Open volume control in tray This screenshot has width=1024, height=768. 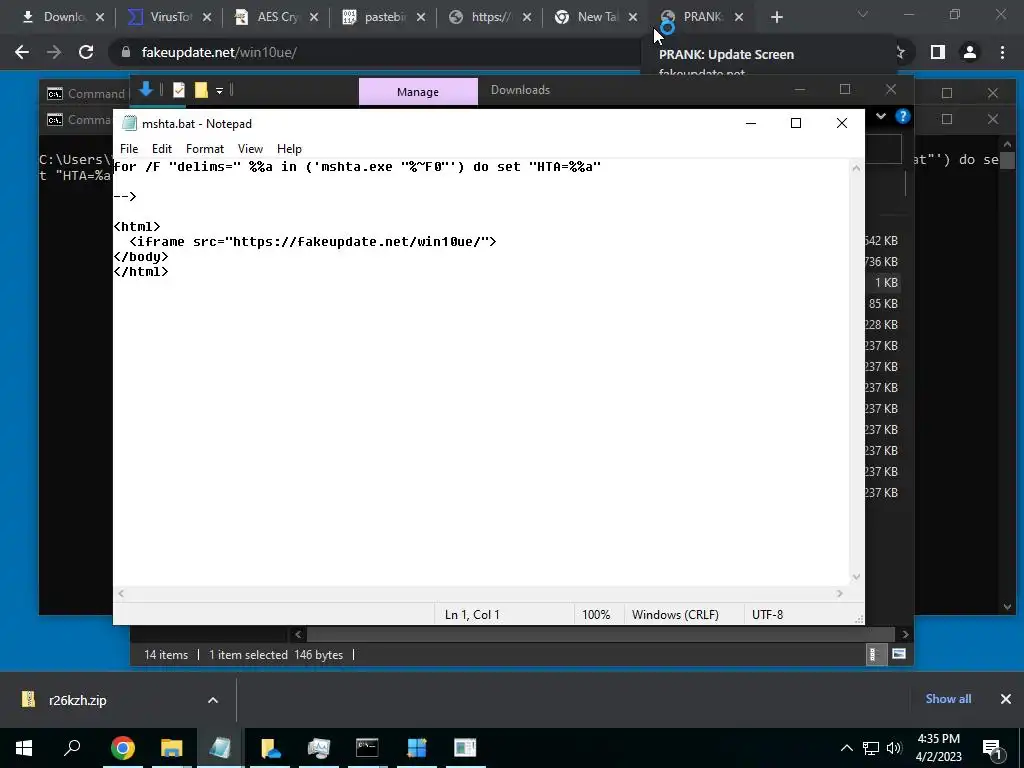pyautogui.click(x=894, y=748)
